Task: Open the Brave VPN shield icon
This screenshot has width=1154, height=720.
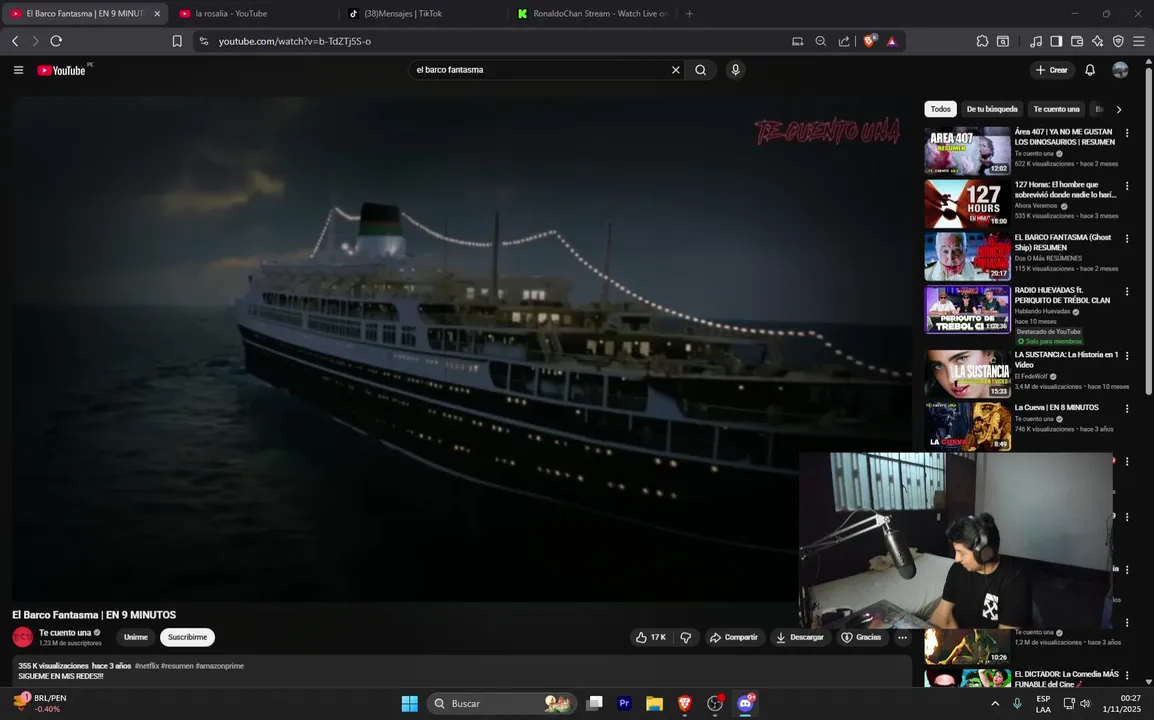Action: coord(1118,41)
